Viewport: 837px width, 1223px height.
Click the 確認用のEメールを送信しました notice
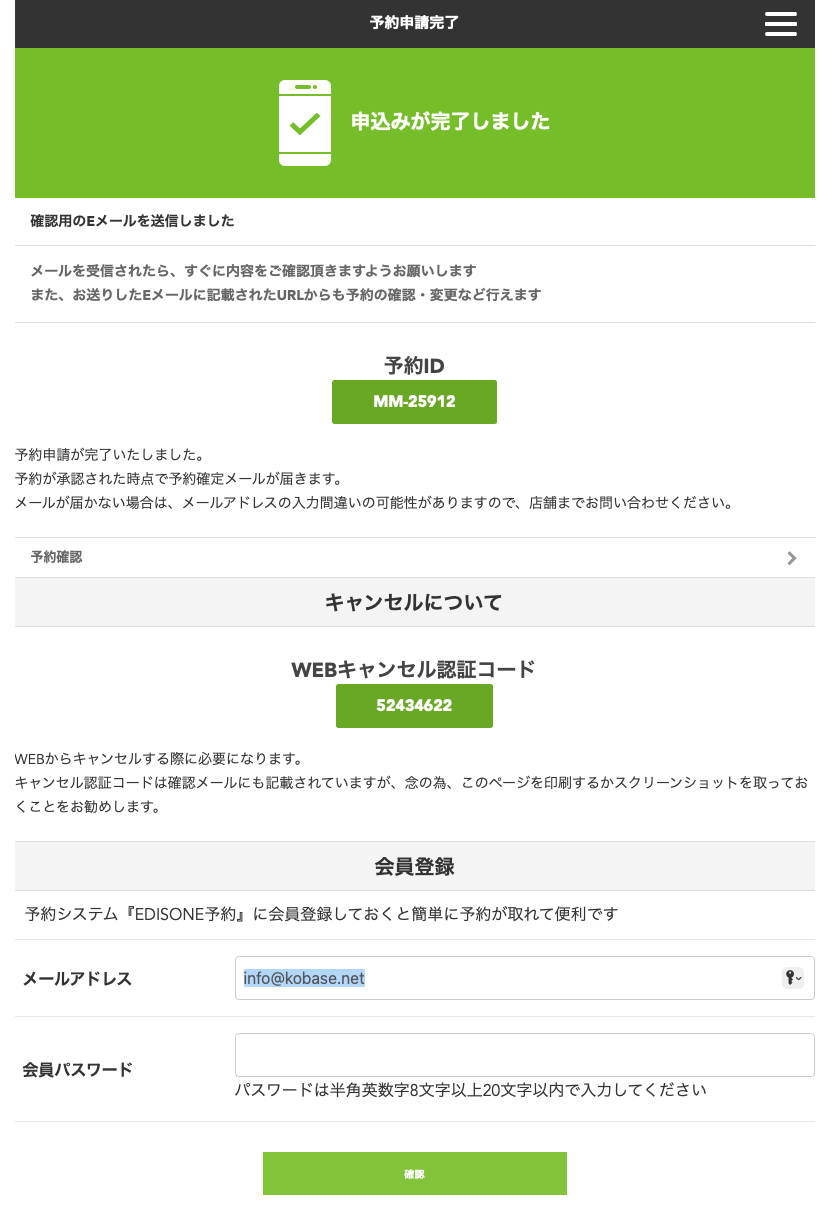click(133, 221)
